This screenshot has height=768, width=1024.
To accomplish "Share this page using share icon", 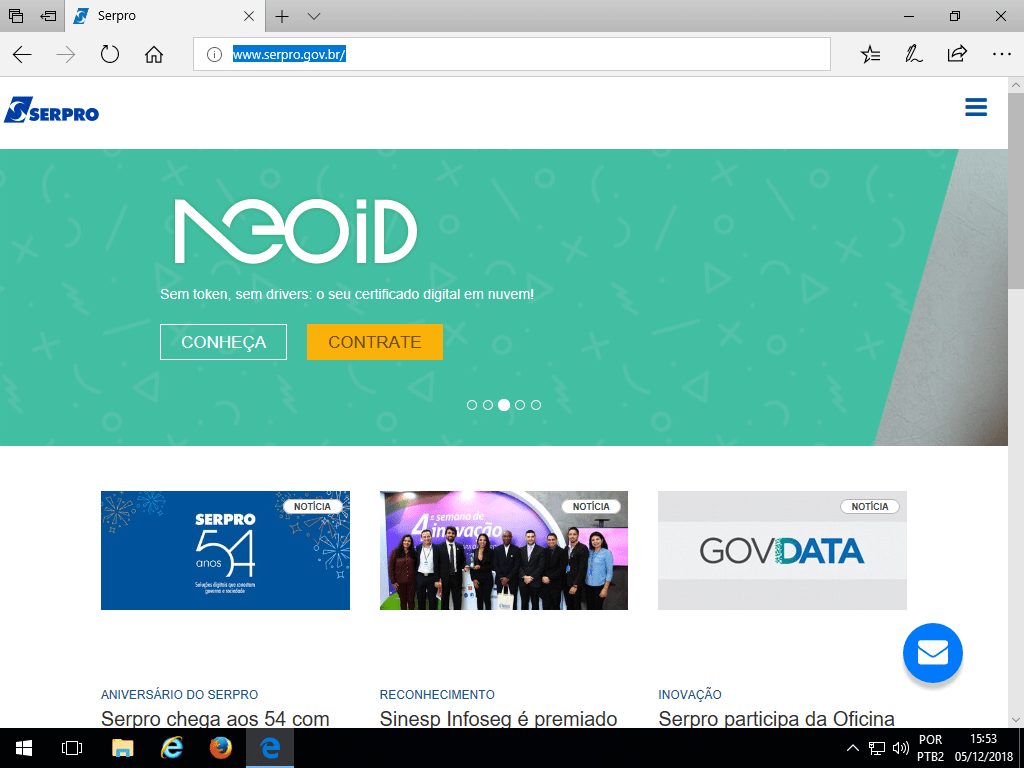I will coord(957,55).
